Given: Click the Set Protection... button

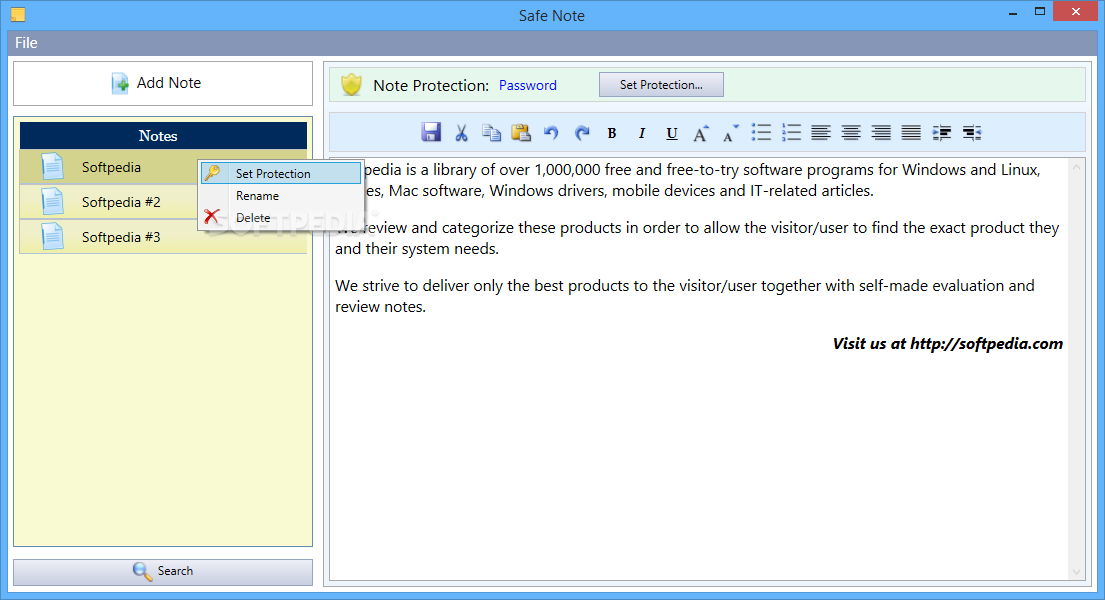Looking at the screenshot, I should [661, 85].
